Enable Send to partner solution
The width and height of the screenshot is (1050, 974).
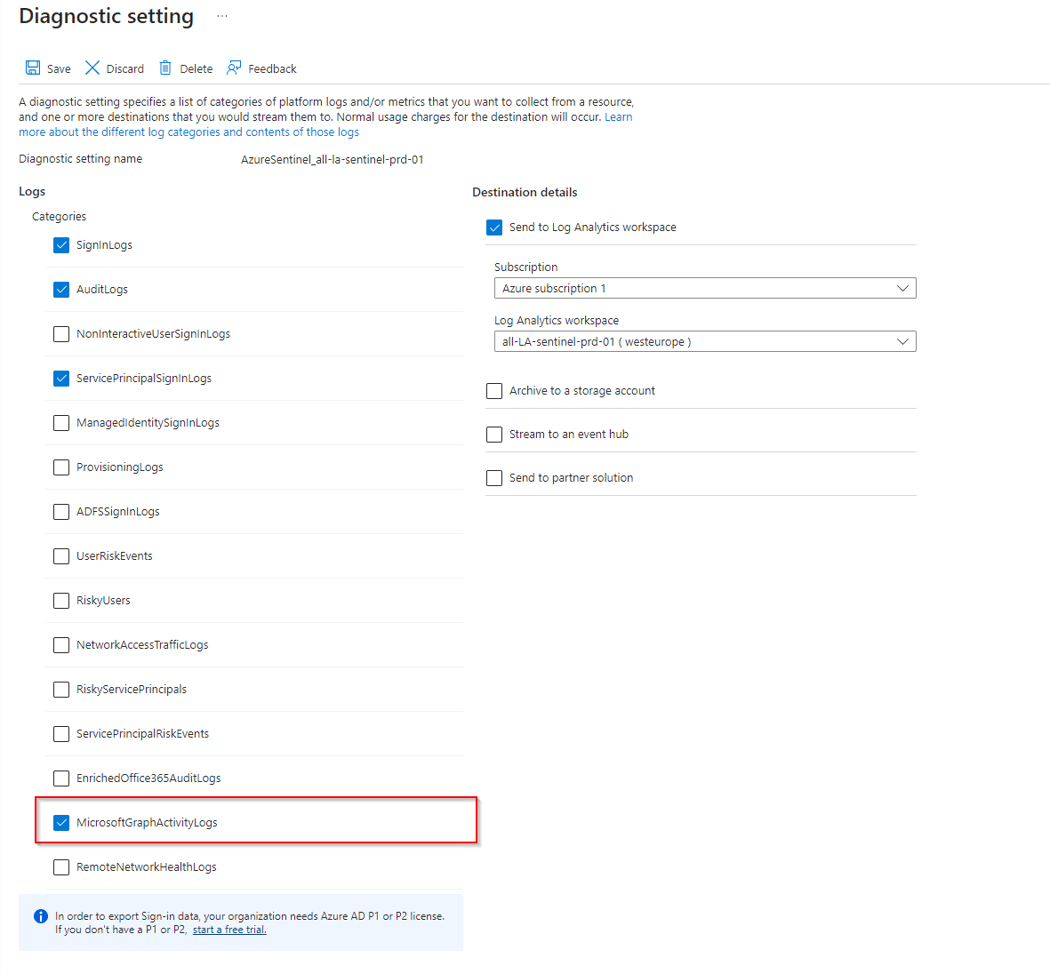[494, 477]
